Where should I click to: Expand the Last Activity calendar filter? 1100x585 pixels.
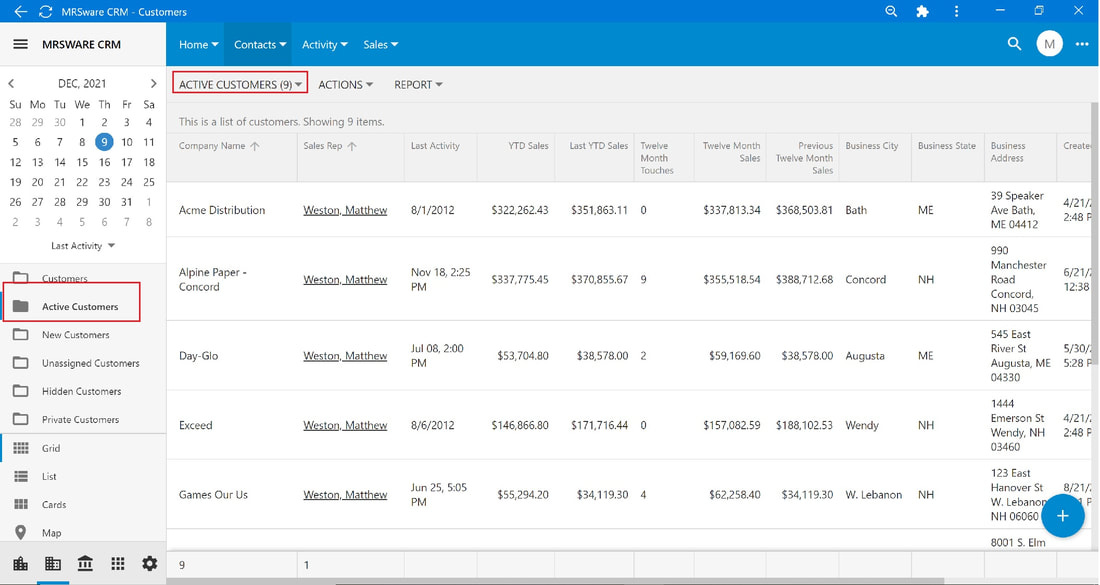pyautogui.click(x=83, y=246)
